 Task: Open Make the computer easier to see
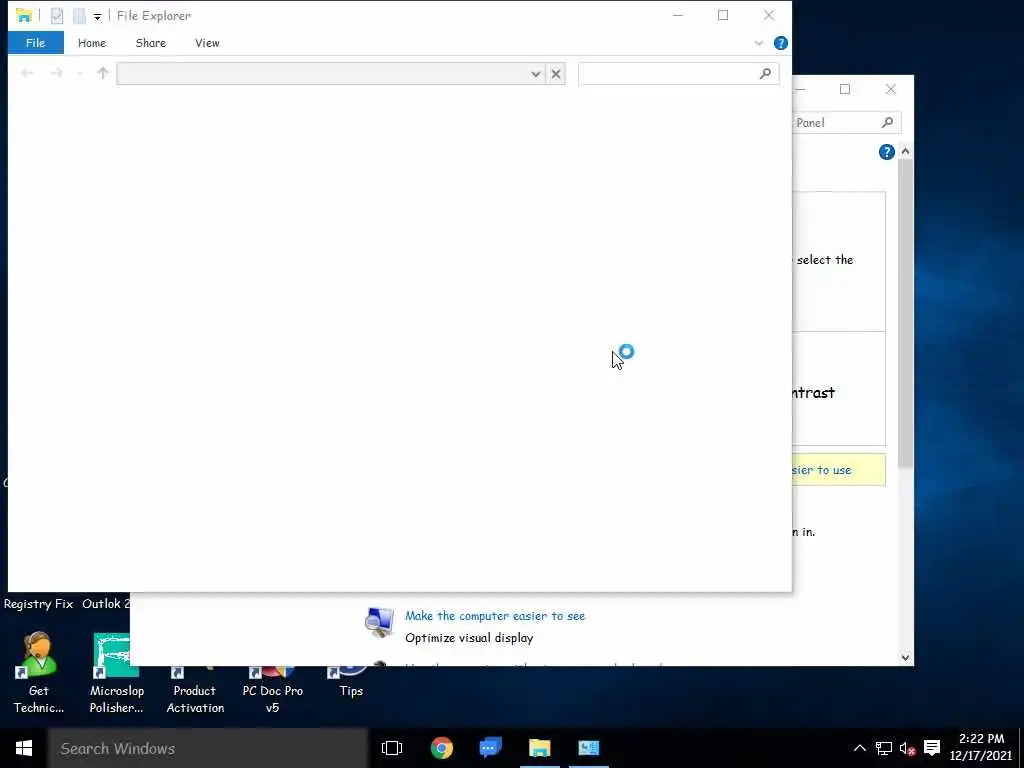(x=495, y=616)
